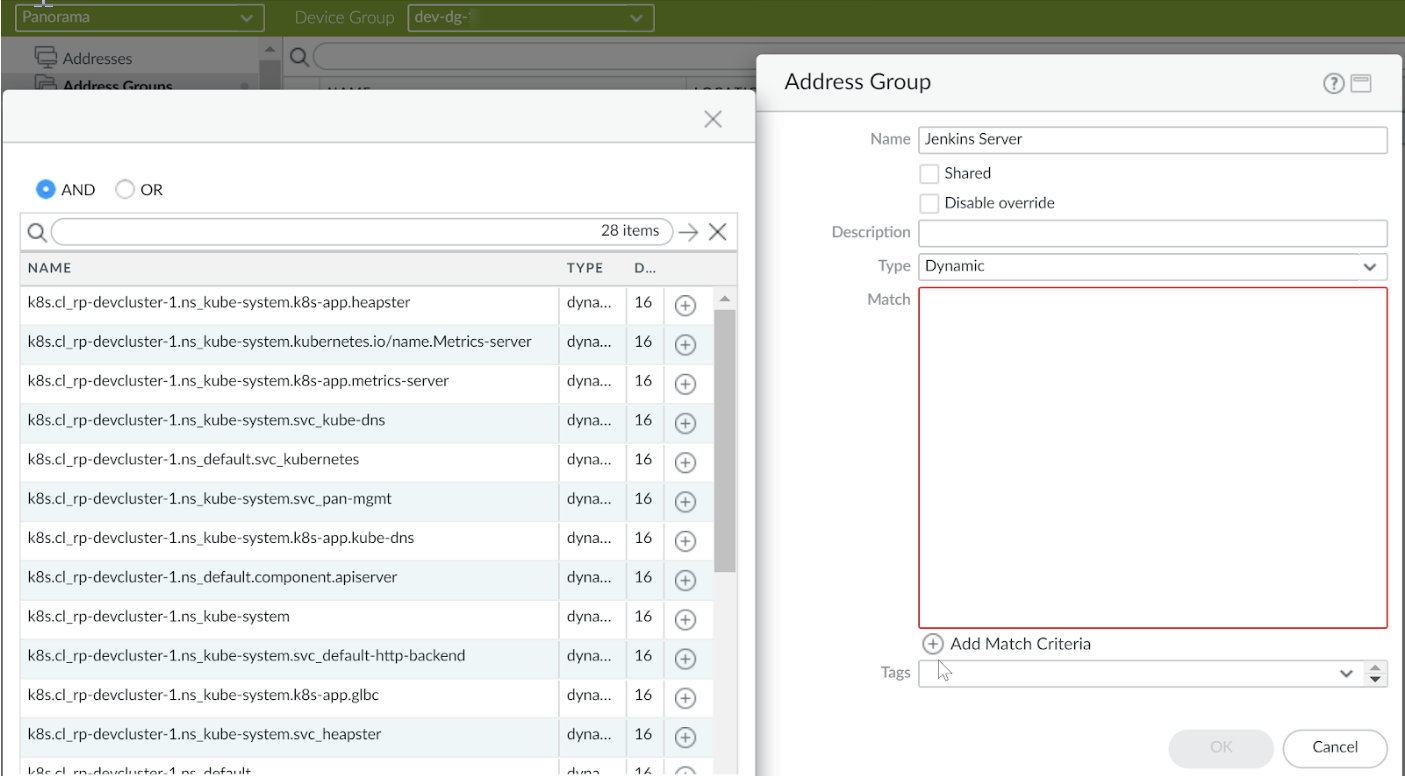Select Addresses in the left tree
This screenshot has width=1405, height=776.
(97, 58)
